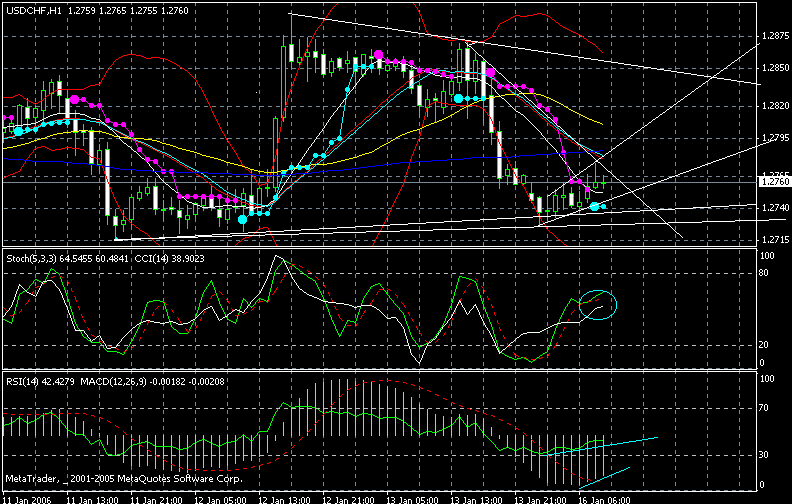Select the 1.2820 price axis label
792x504 pixels.
[776, 106]
